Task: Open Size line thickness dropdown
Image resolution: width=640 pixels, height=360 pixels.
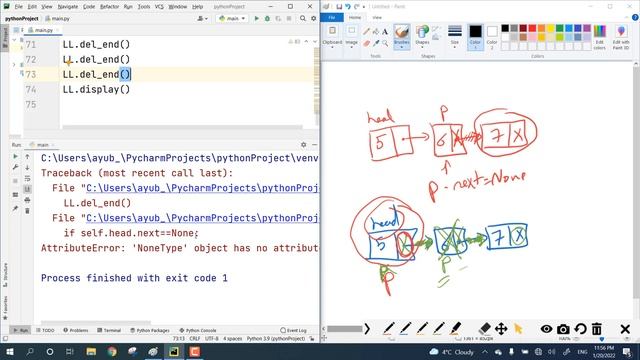Action: [x=454, y=38]
